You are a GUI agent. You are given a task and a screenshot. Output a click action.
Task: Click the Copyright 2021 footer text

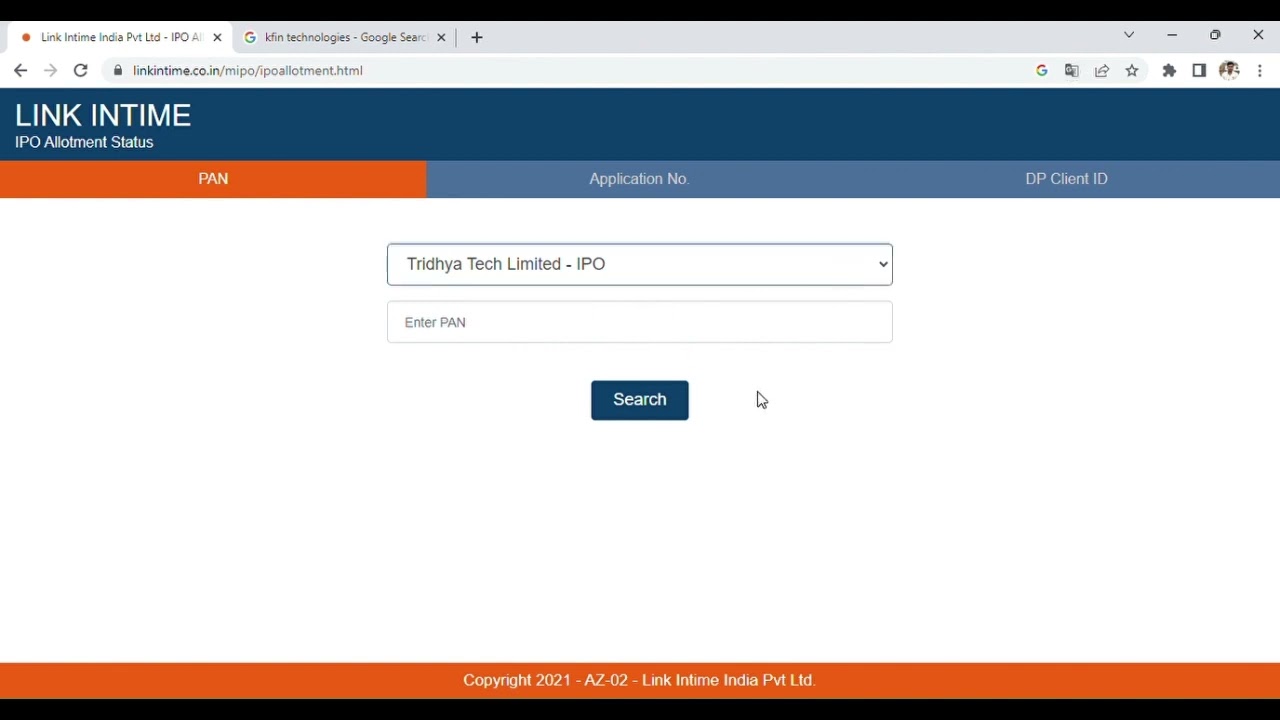coord(640,680)
